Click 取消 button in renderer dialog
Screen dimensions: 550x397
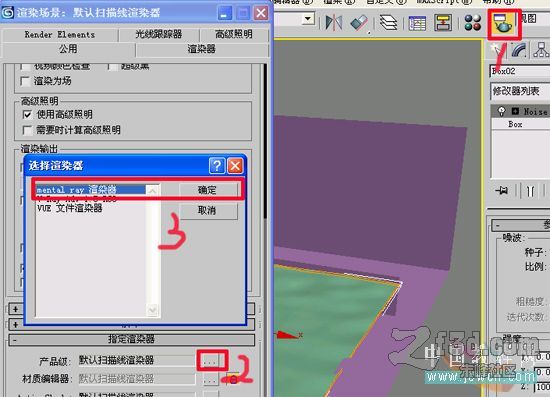pos(207,211)
